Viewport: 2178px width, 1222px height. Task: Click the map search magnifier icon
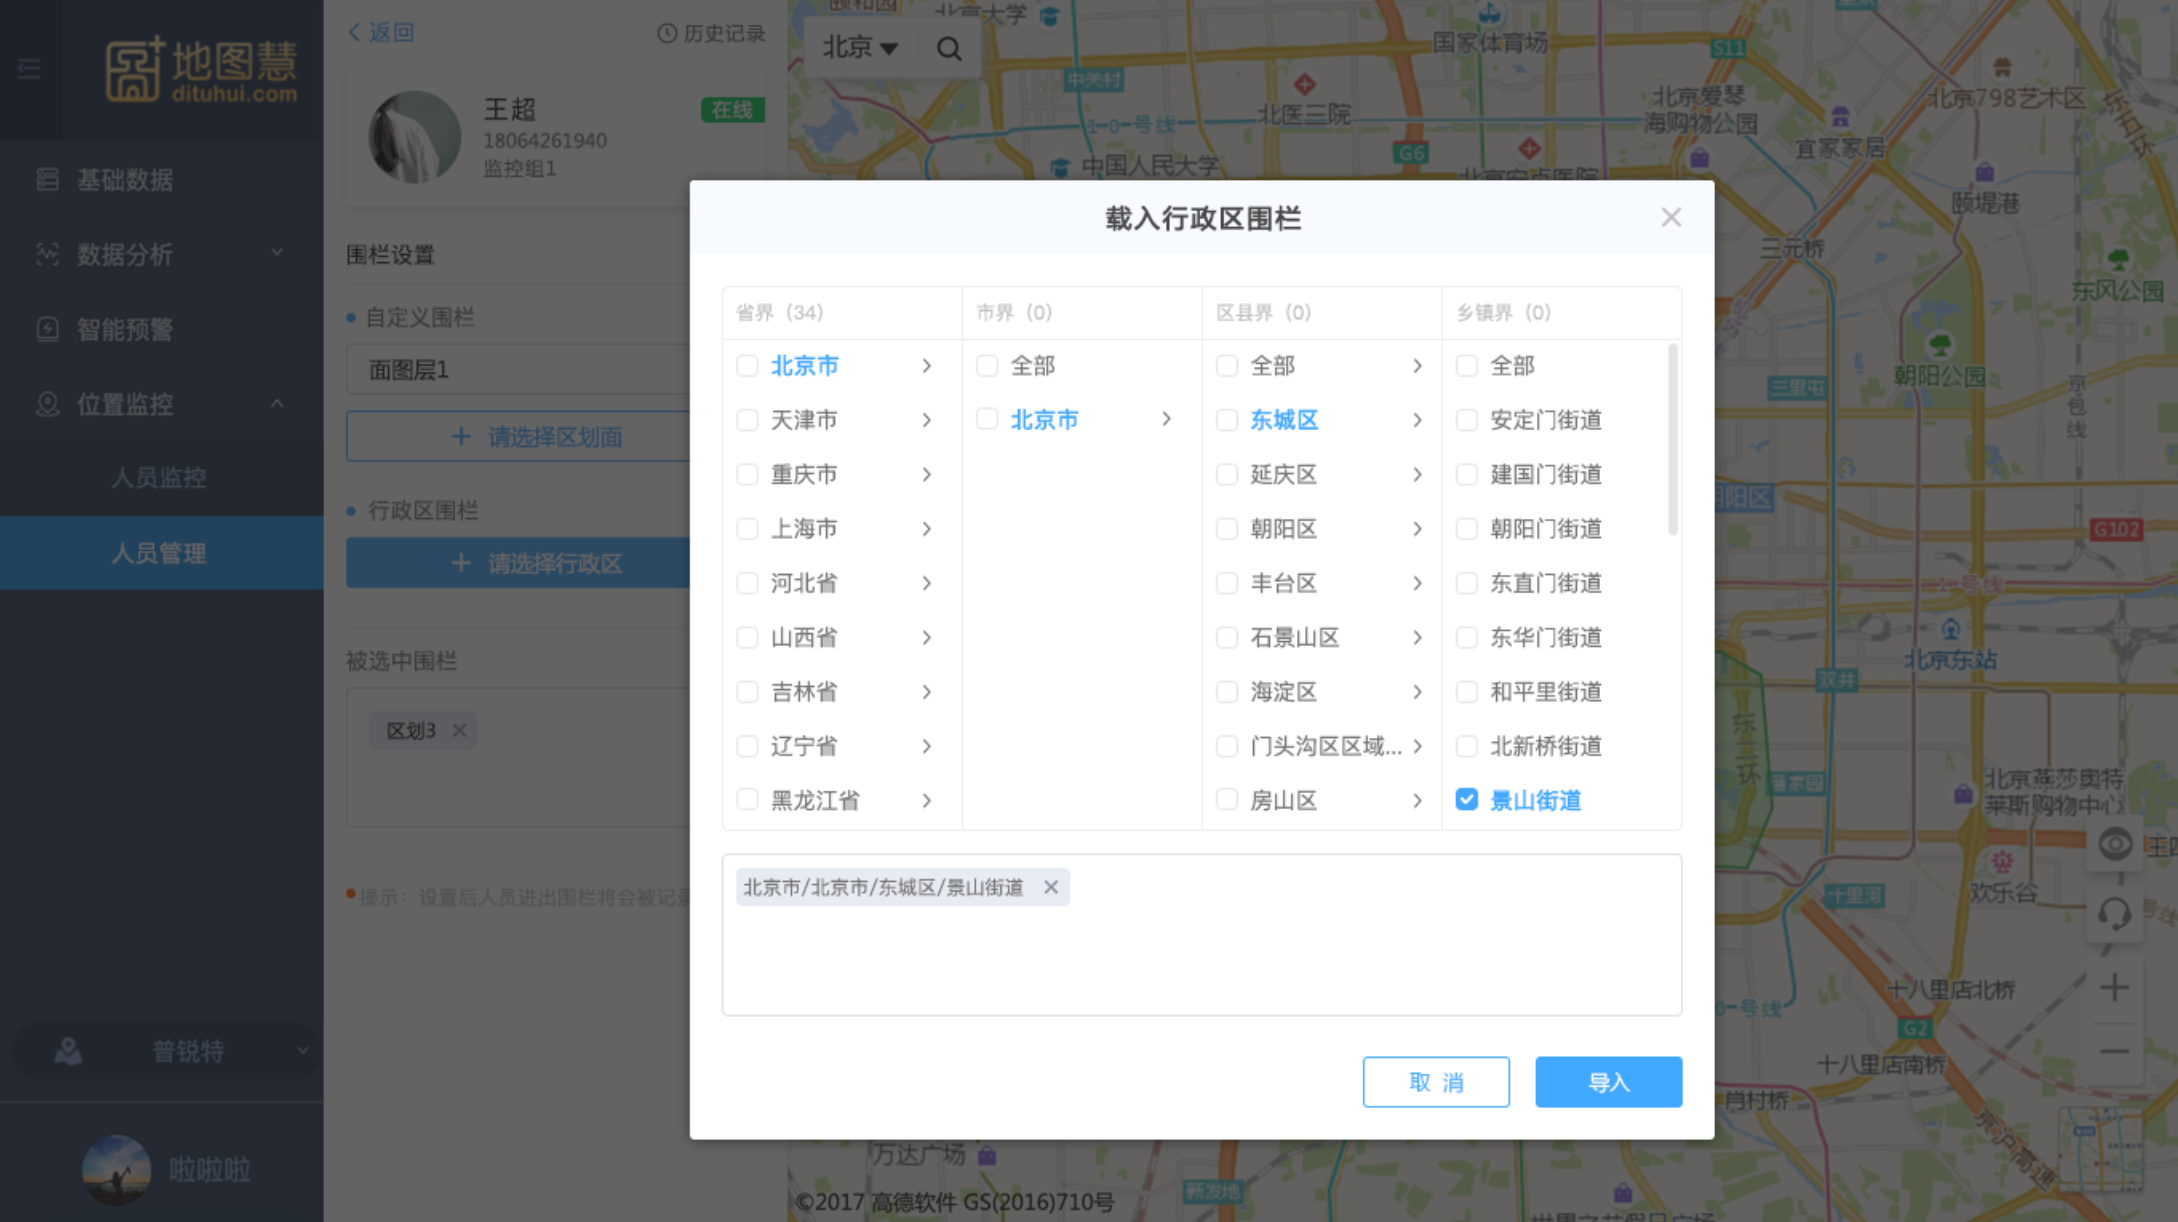coord(948,48)
